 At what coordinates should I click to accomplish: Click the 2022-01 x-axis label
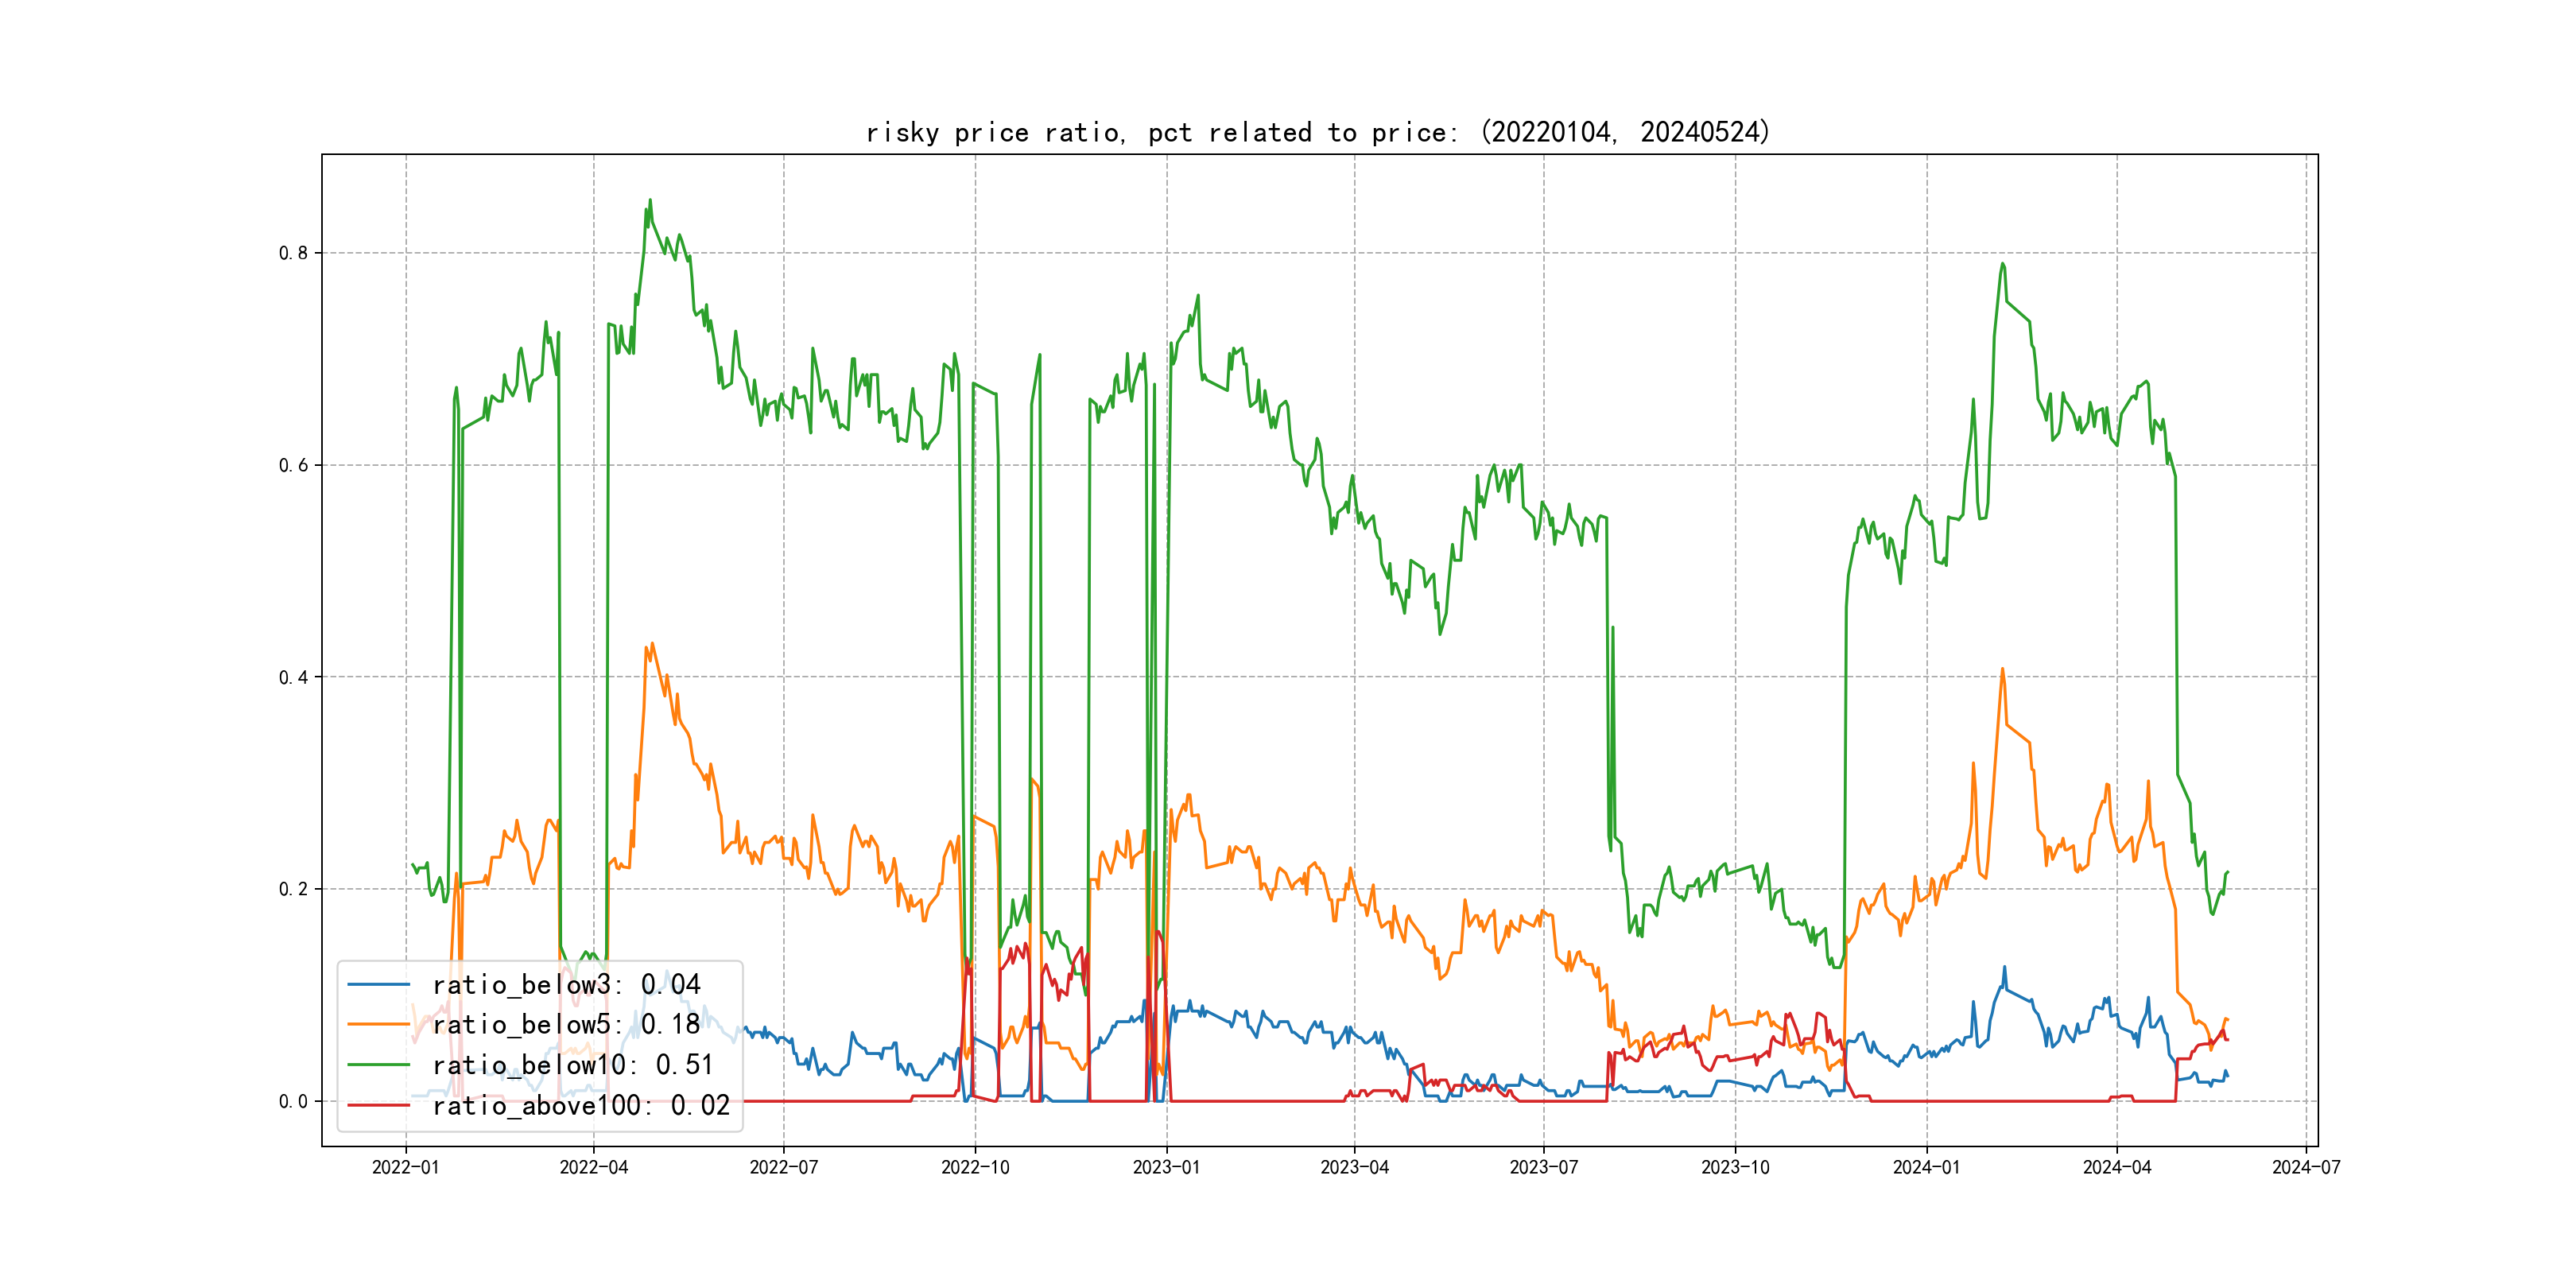tap(405, 1167)
